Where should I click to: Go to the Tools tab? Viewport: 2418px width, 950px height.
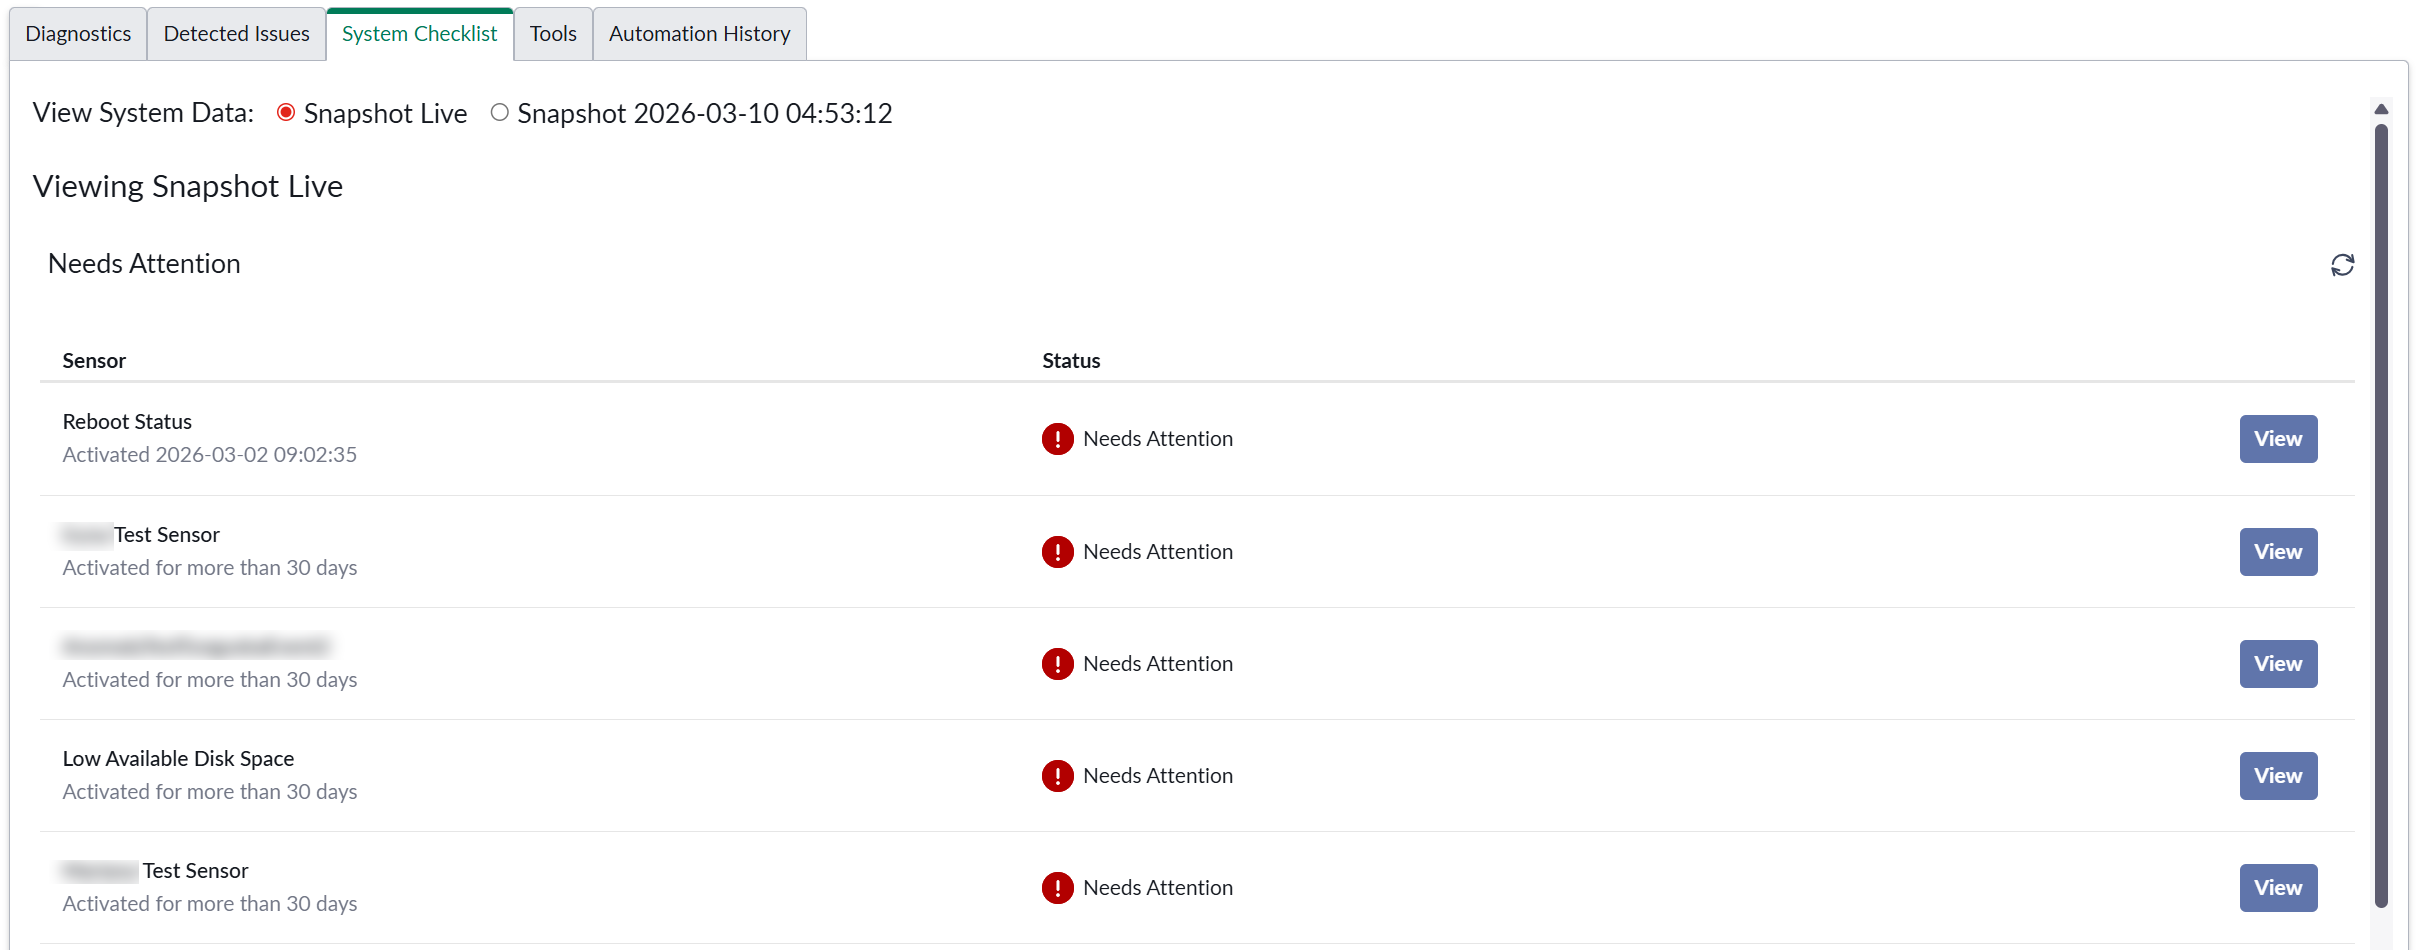coord(553,34)
